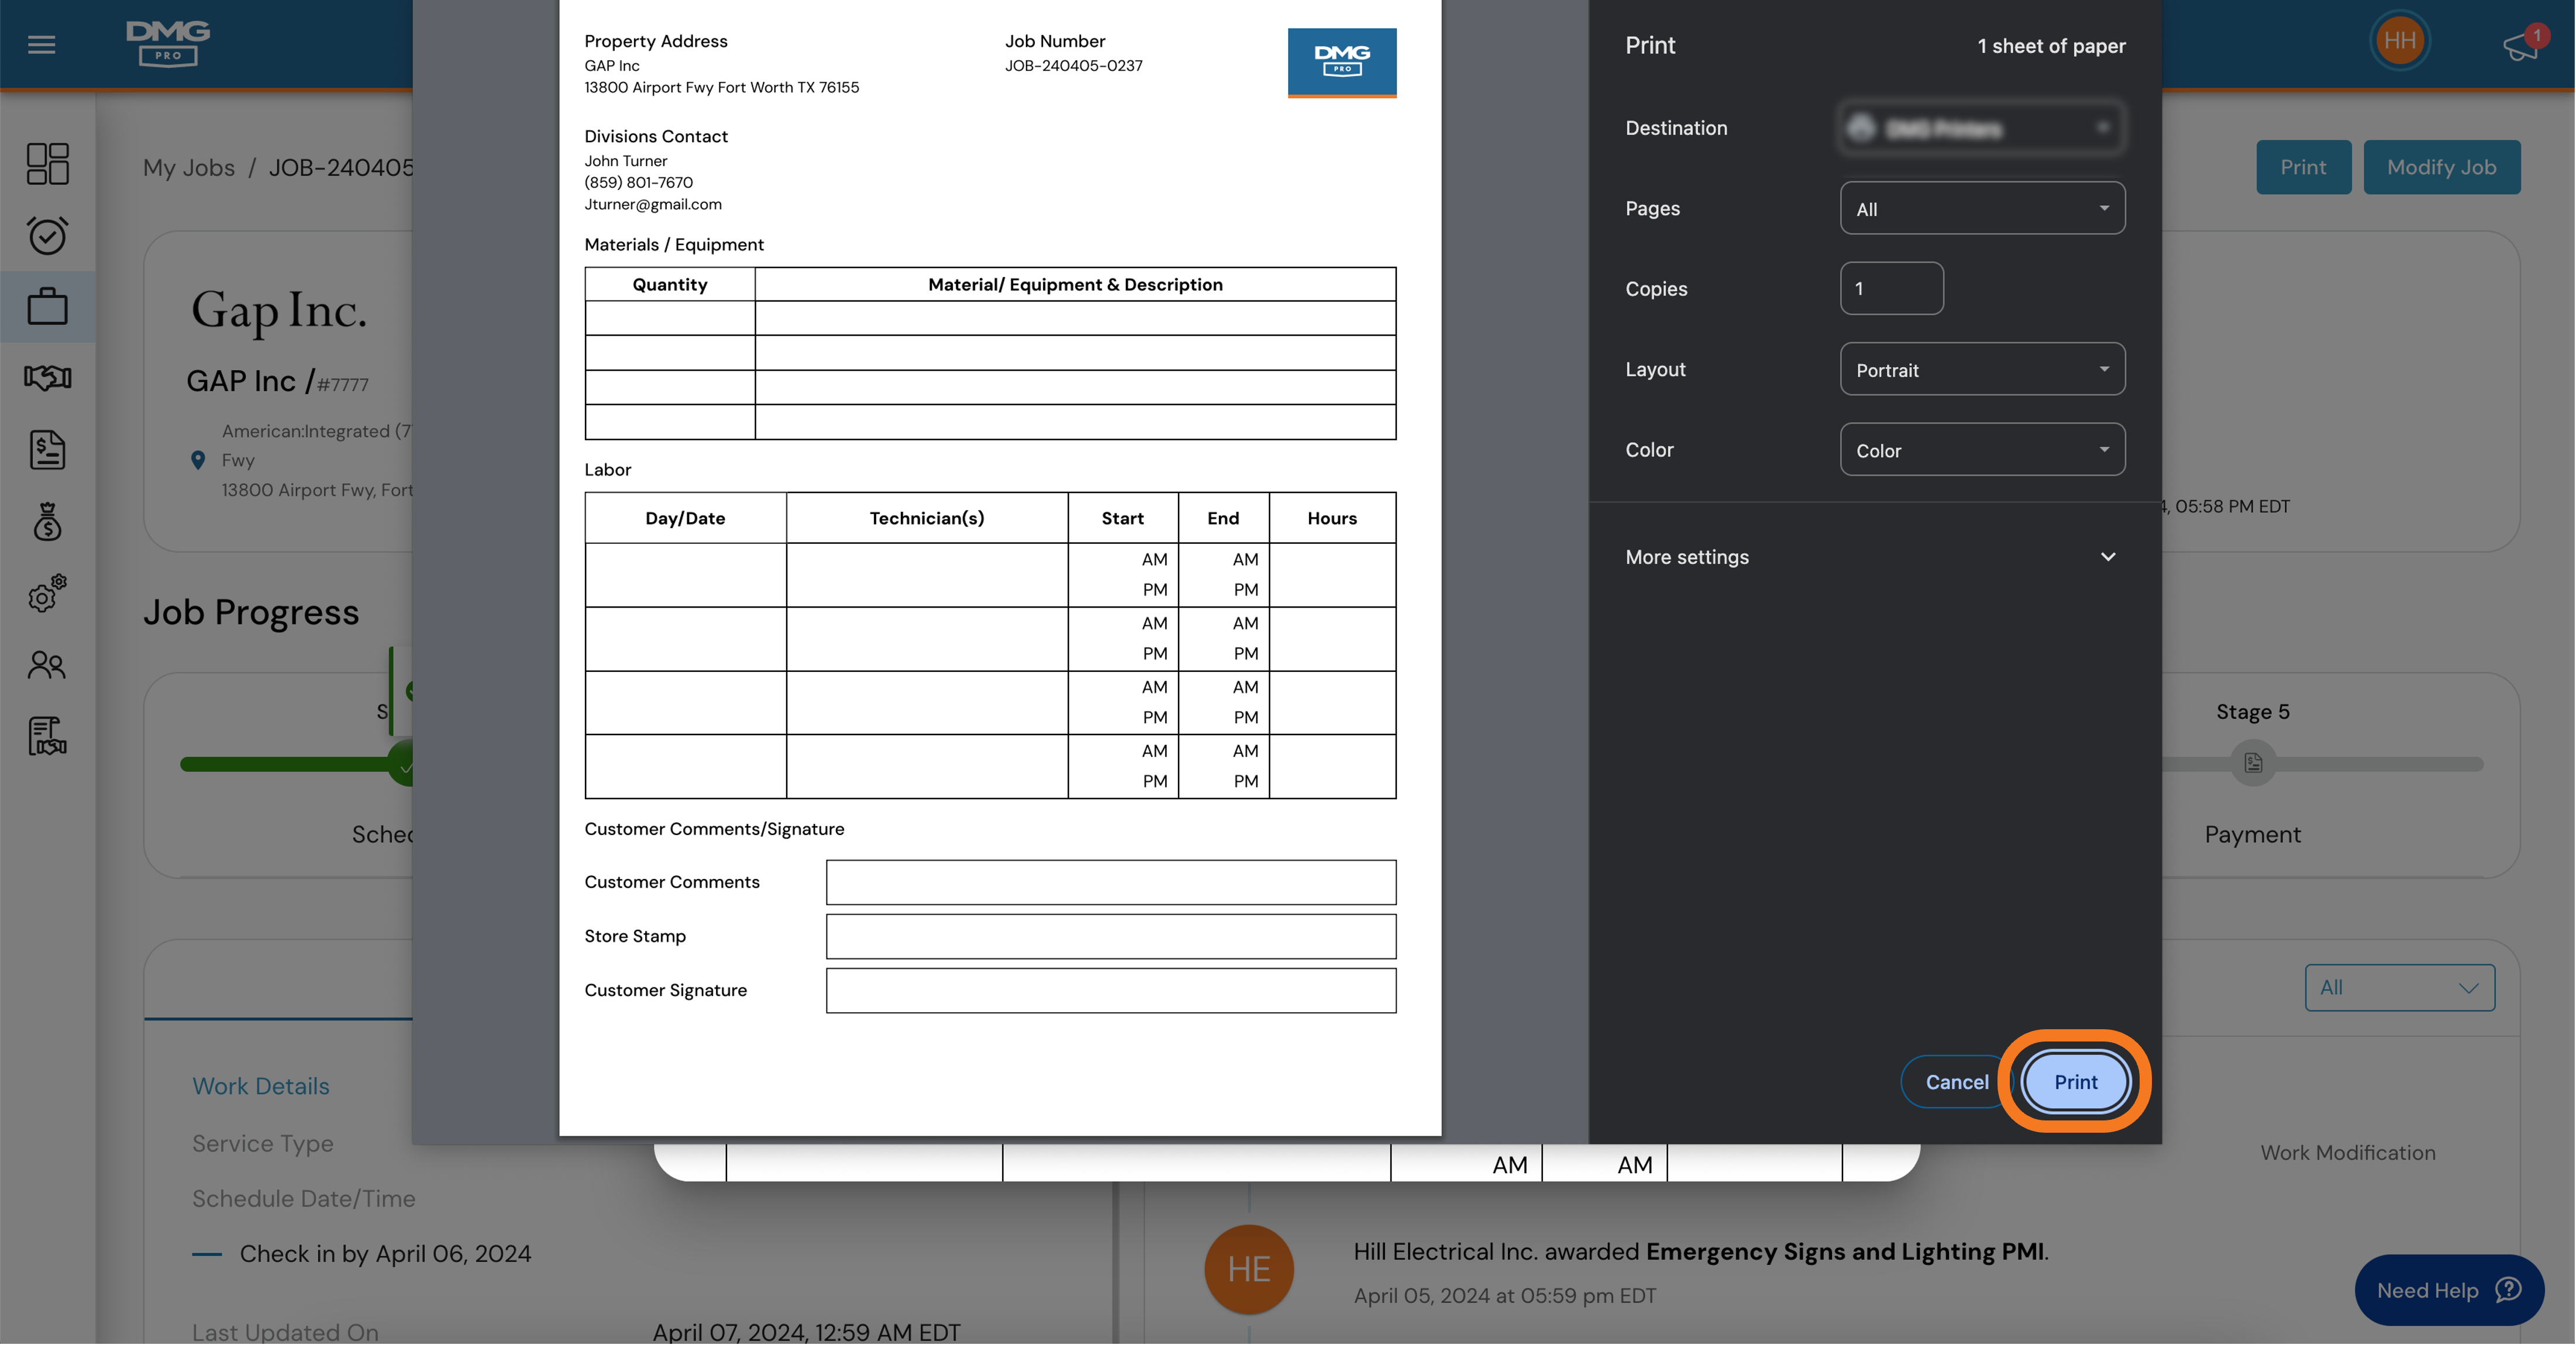Select the briefcase Jobs icon in the sidebar

[46, 306]
